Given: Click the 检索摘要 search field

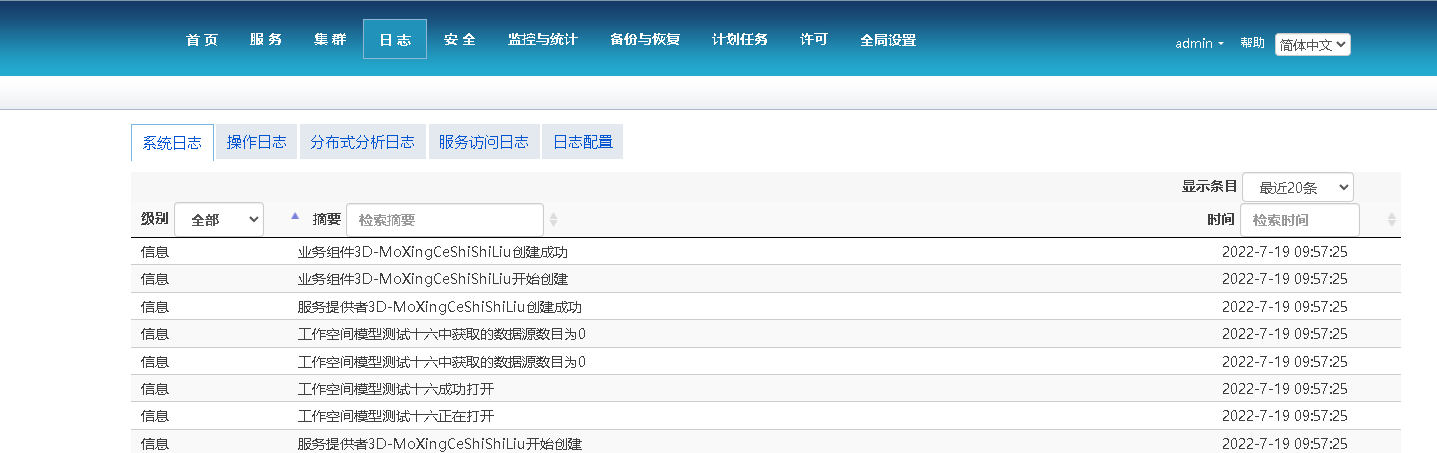Looking at the screenshot, I should pos(445,219).
